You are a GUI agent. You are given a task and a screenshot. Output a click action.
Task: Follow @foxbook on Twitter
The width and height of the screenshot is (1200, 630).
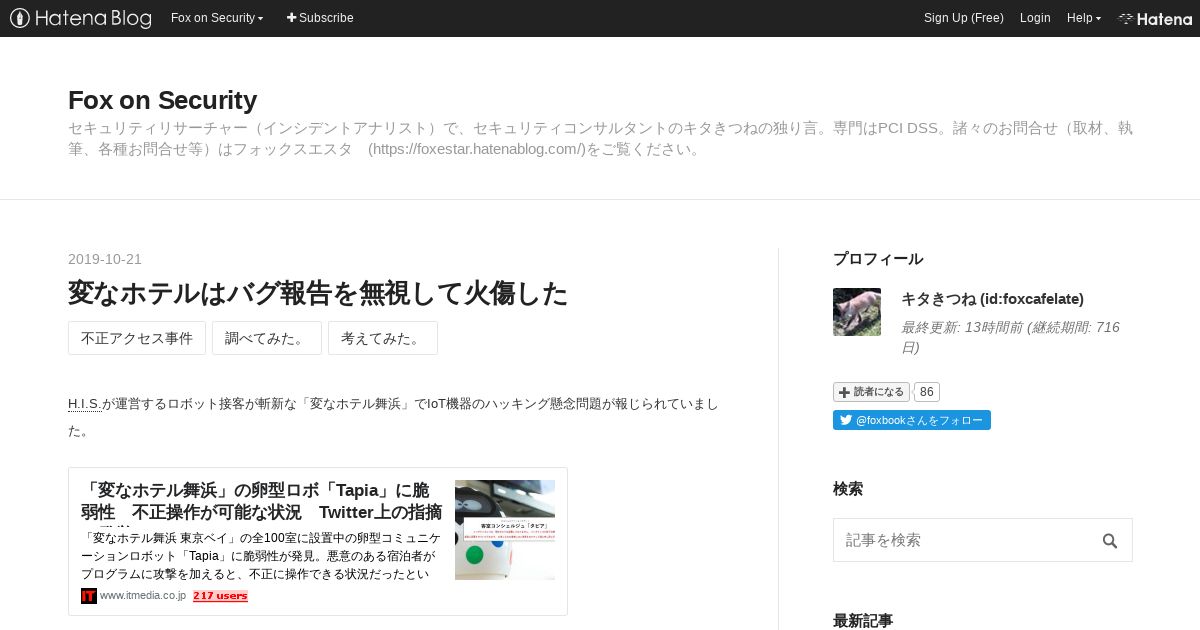[912, 420]
